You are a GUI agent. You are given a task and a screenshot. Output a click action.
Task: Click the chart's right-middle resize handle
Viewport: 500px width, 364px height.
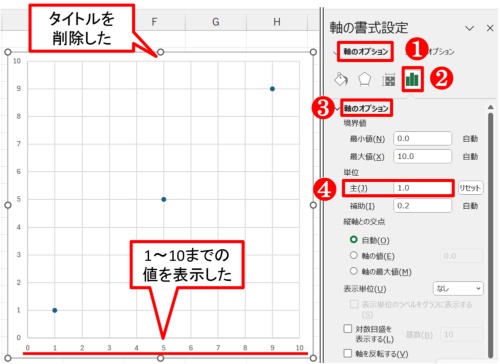pos(313,205)
